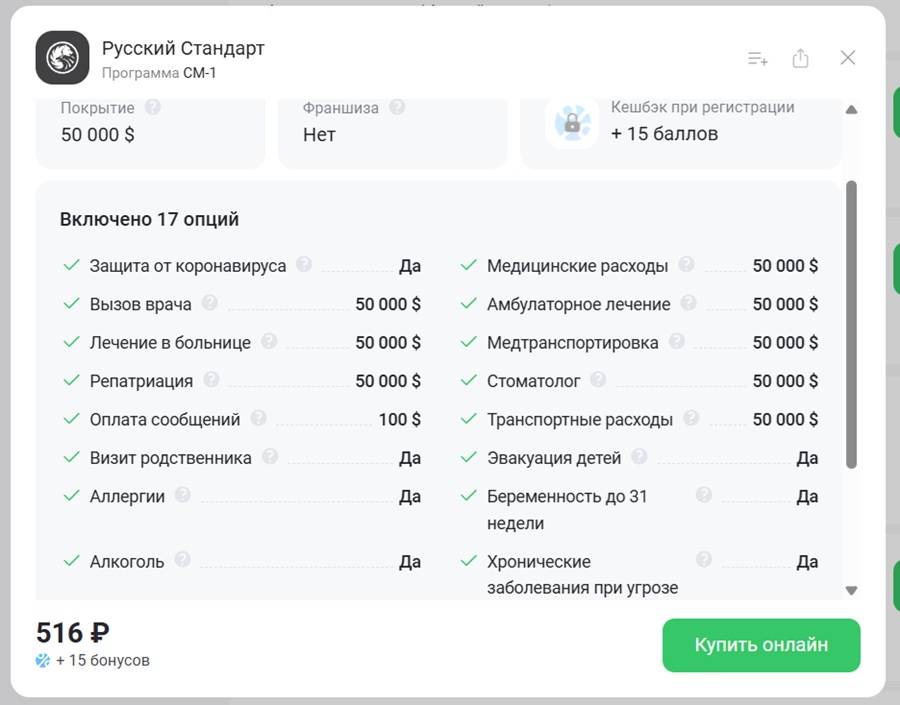This screenshot has height=705, width=900.
Task: Click the Аллергии option label
Action: 127,497
